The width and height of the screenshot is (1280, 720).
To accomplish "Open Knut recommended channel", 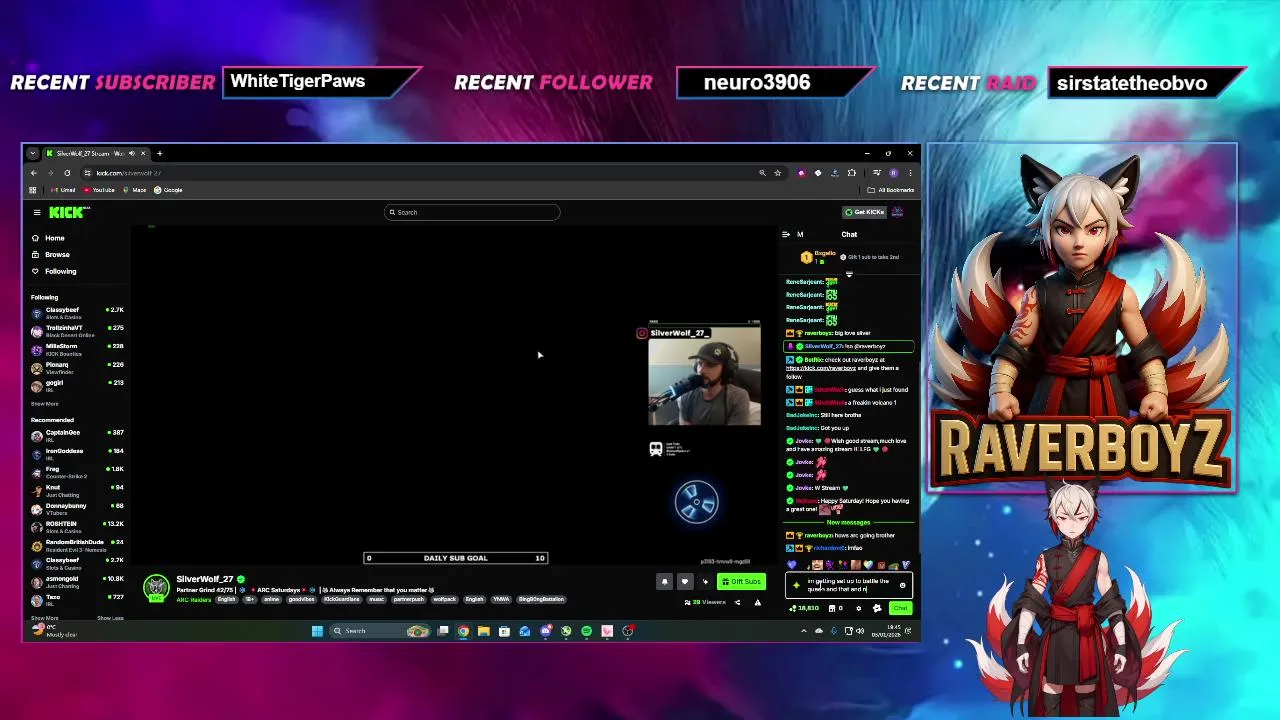I will (78, 489).
